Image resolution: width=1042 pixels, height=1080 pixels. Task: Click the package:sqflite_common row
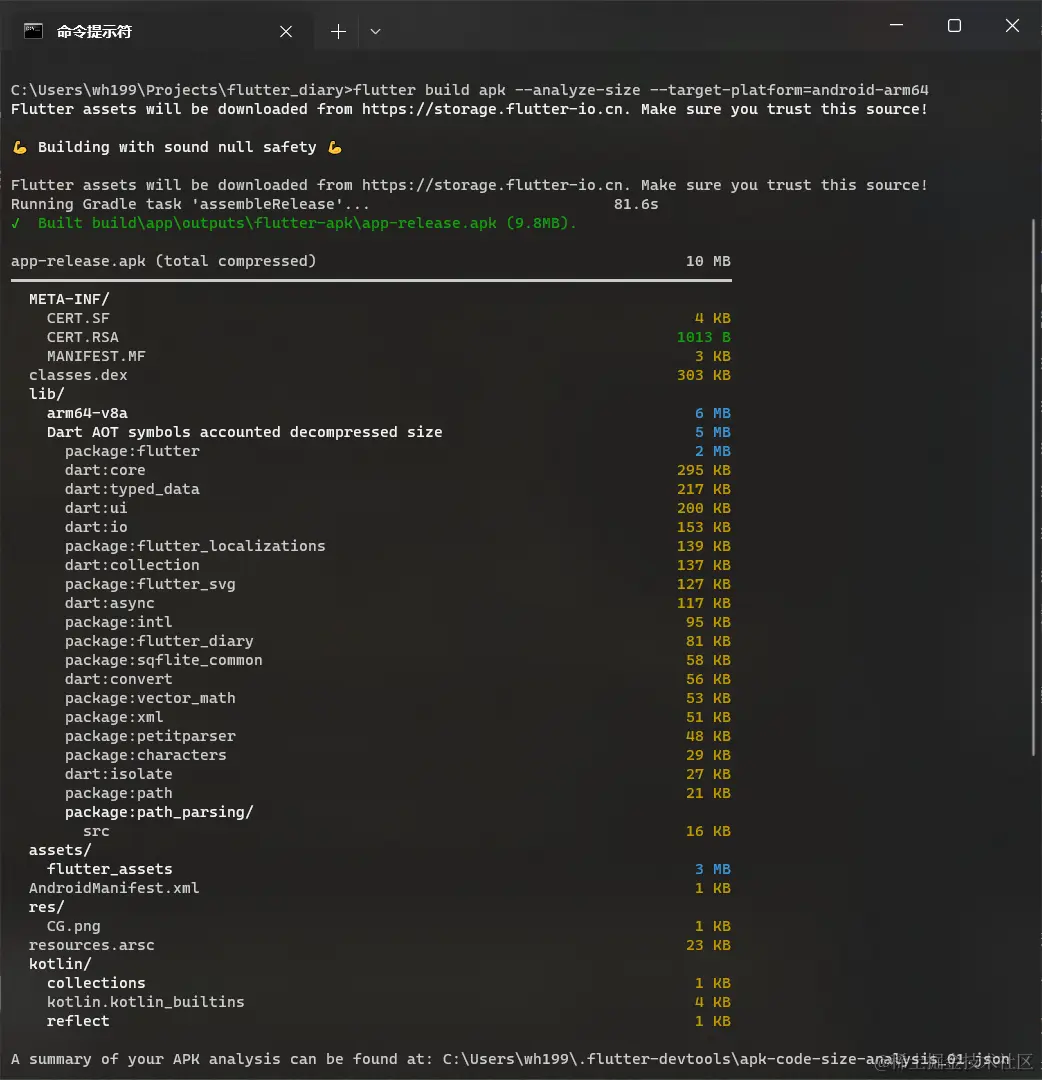[x=397, y=660]
